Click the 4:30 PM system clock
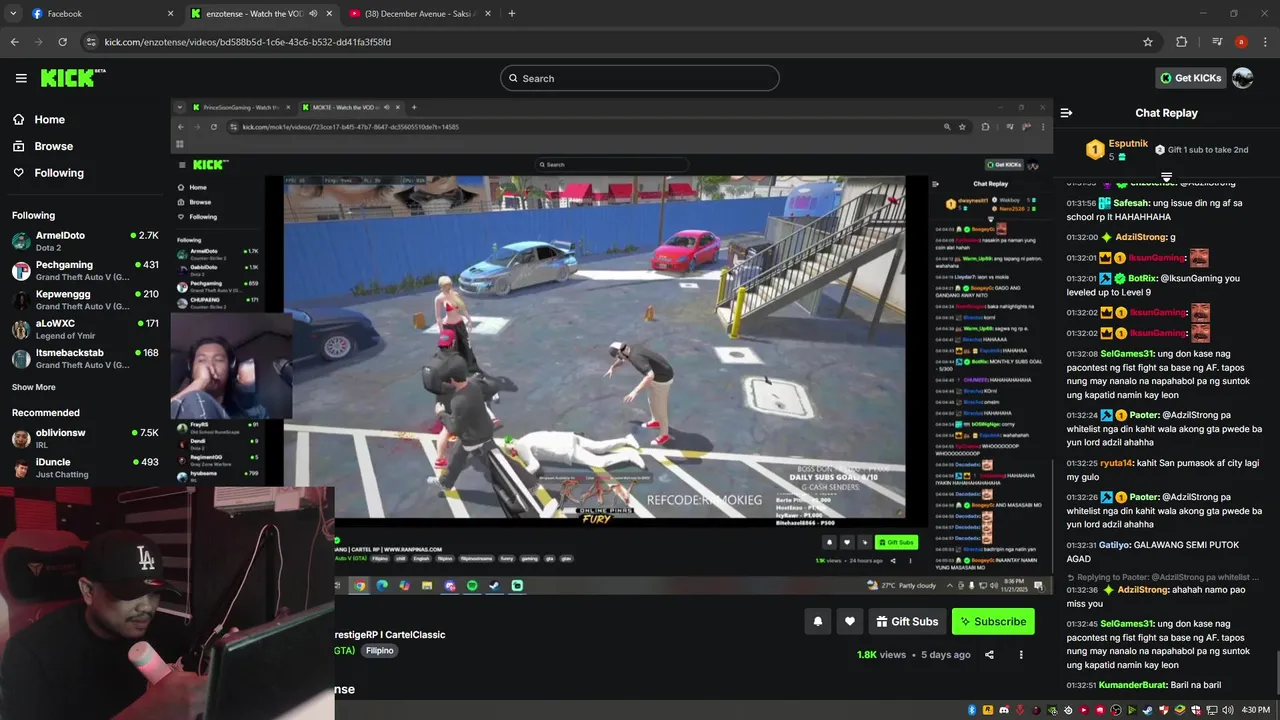The image size is (1280, 720). point(1256,710)
